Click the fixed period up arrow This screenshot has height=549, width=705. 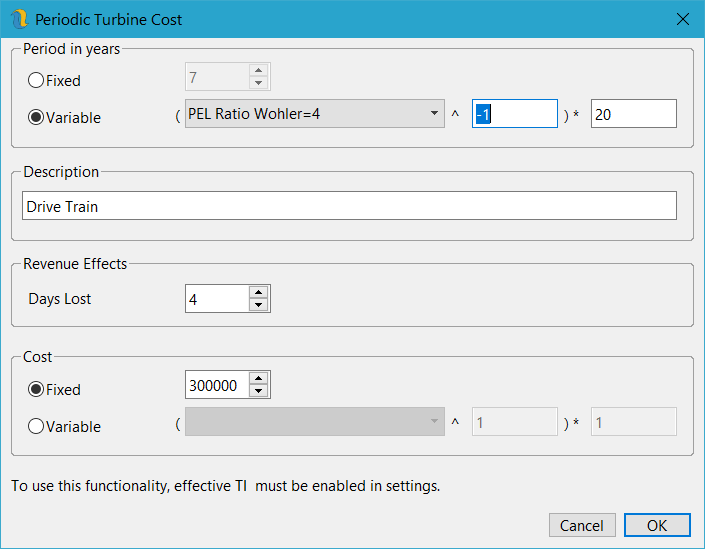[x=259, y=71]
